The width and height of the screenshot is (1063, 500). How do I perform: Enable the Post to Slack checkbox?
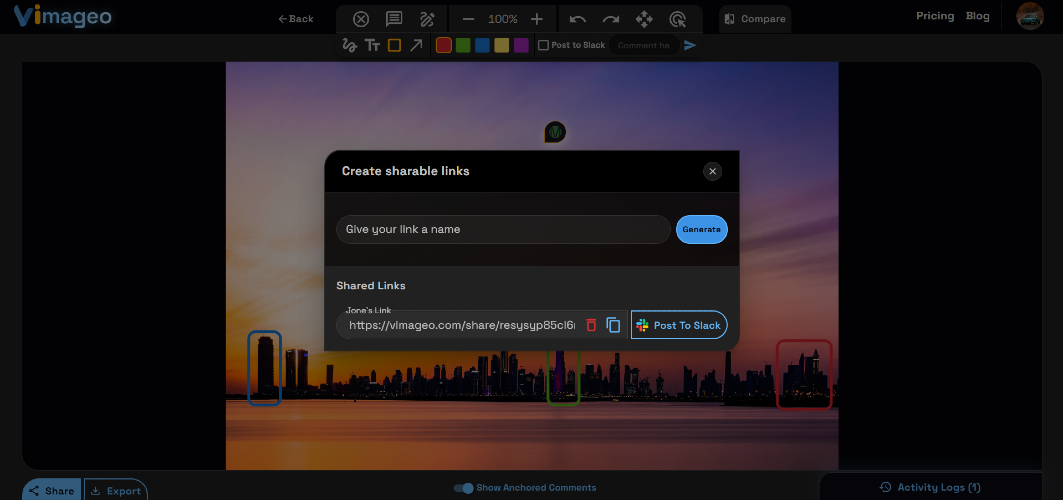(543, 45)
